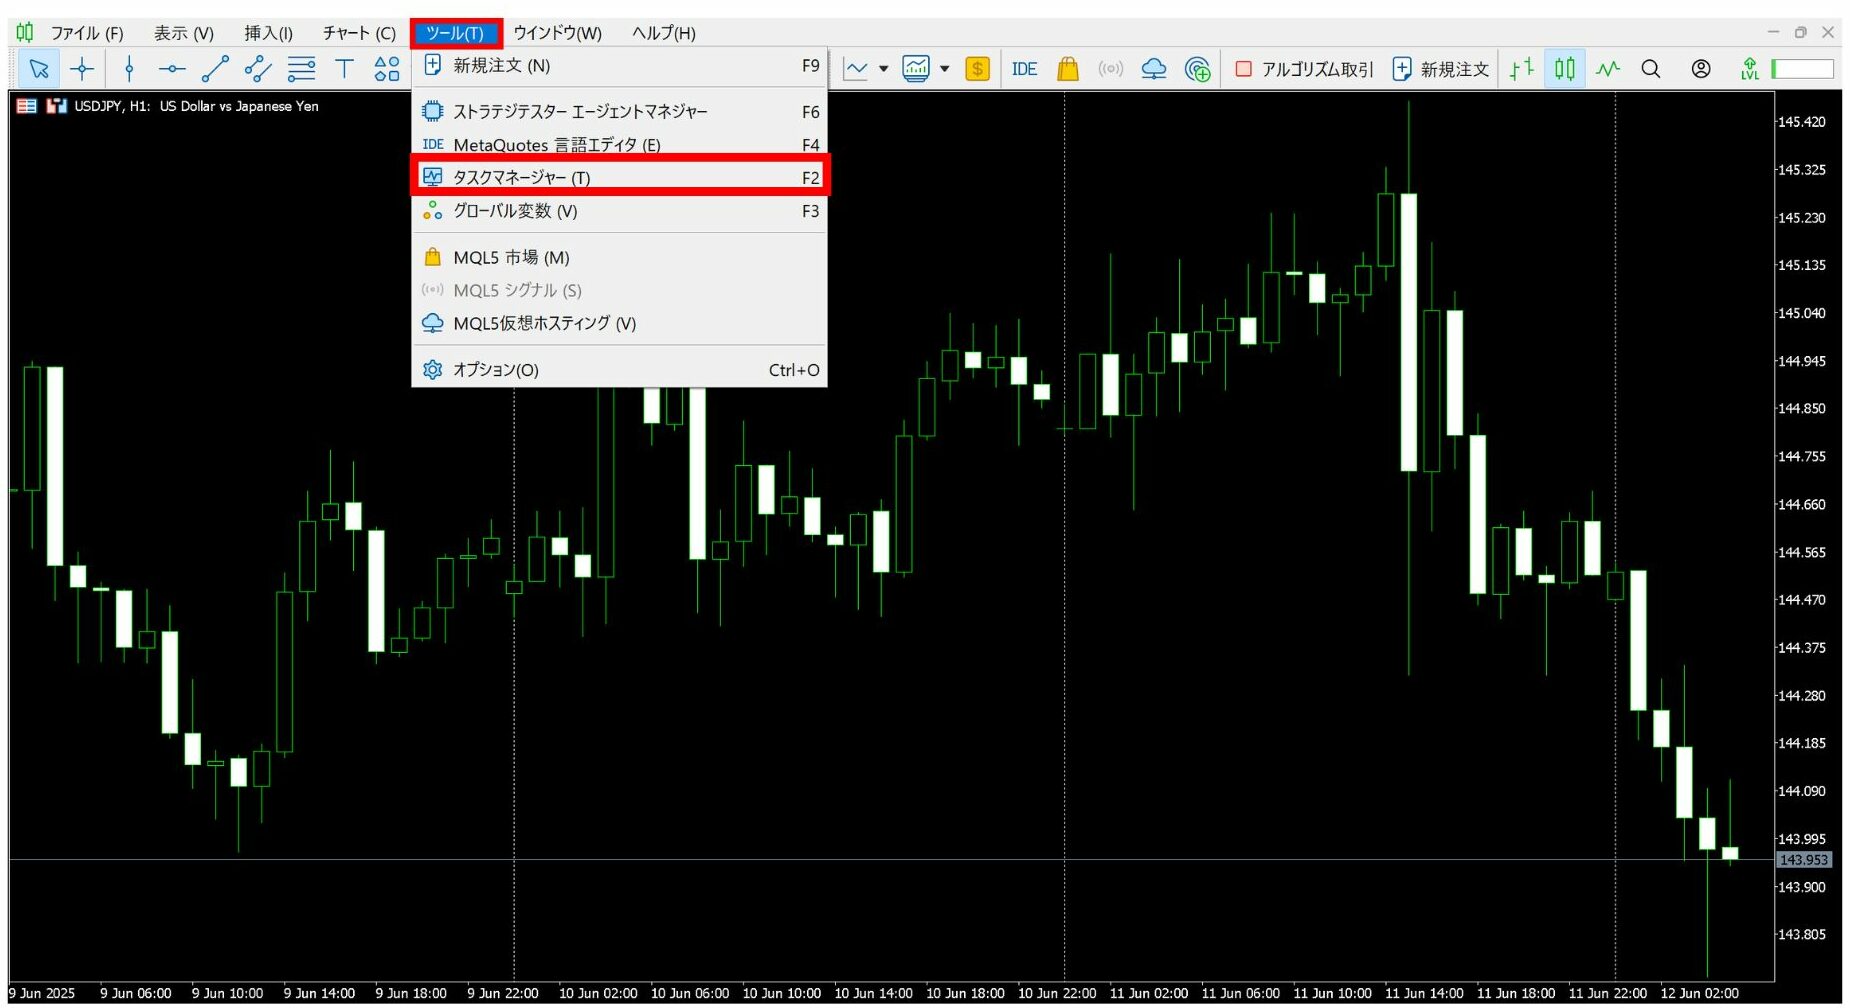The height and width of the screenshot is (1008, 1850).
Task: Open the MetaEditor IDE toolbar icon
Action: click(x=1024, y=69)
